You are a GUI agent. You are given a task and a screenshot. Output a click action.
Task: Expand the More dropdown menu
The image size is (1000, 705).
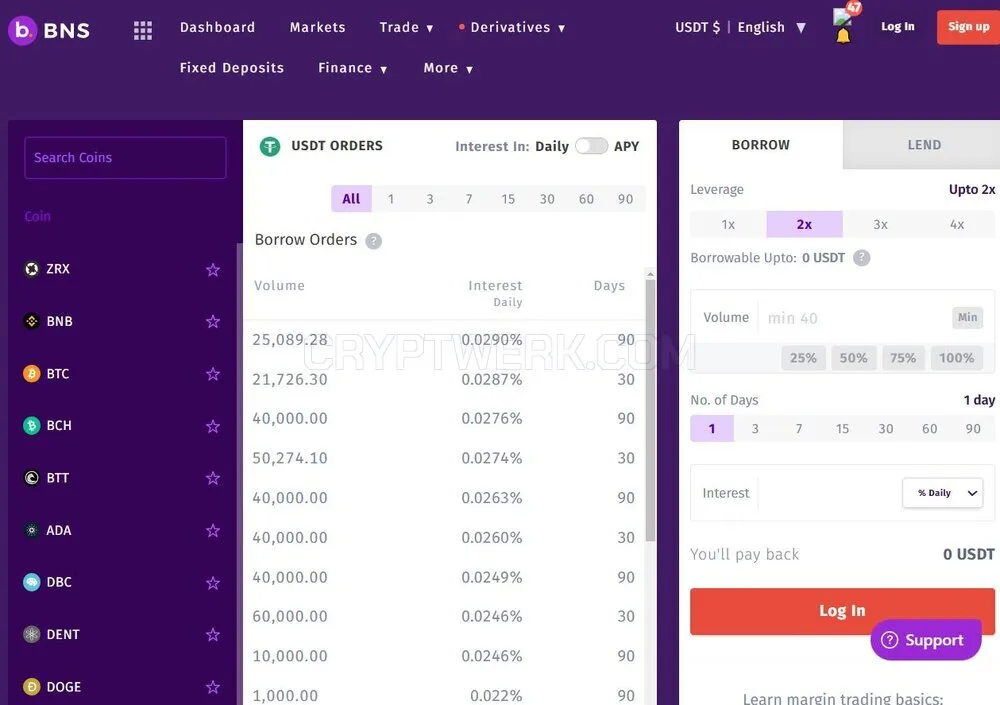(x=448, y=68)
